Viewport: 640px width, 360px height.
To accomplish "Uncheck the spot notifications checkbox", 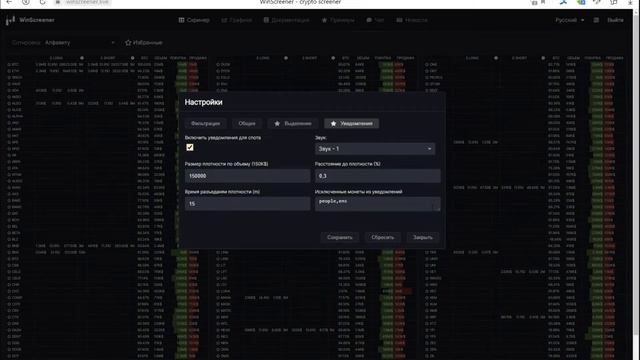I will [190, 147].
